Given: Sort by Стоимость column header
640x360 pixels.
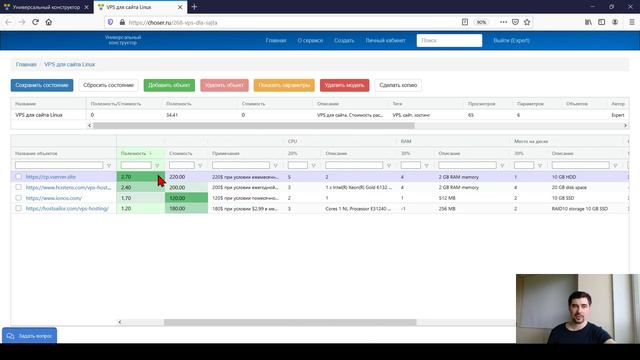Looking at the screenshot, I should 186,153.
